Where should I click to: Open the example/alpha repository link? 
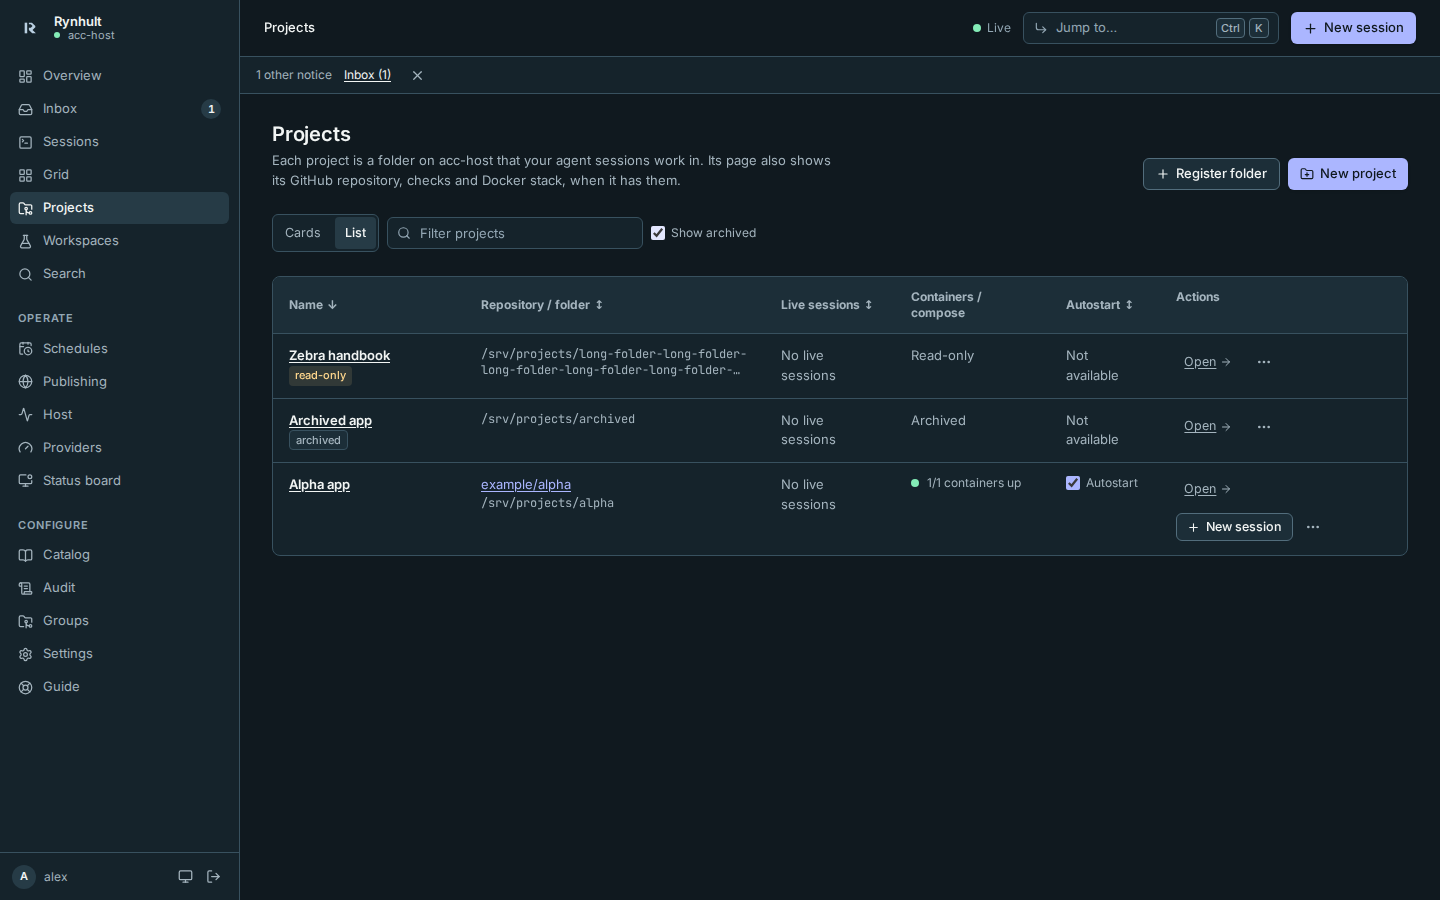[x=526, y=485]
